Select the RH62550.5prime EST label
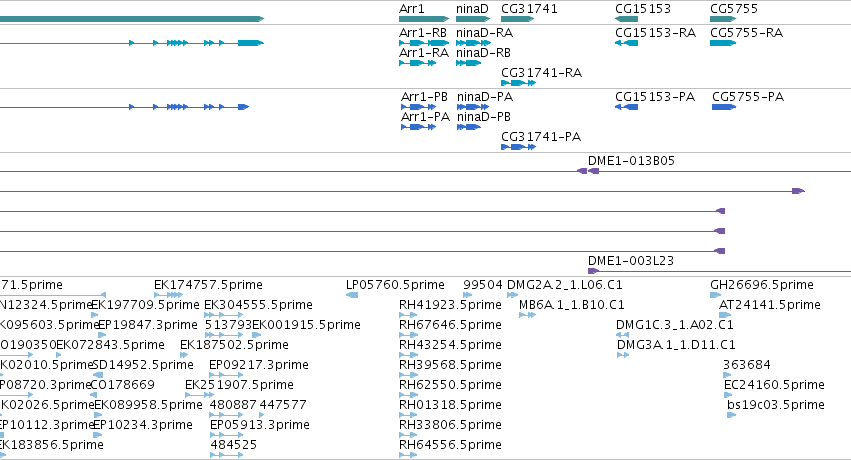Viewport: 851px width, 460px height. tap(450, 385)
